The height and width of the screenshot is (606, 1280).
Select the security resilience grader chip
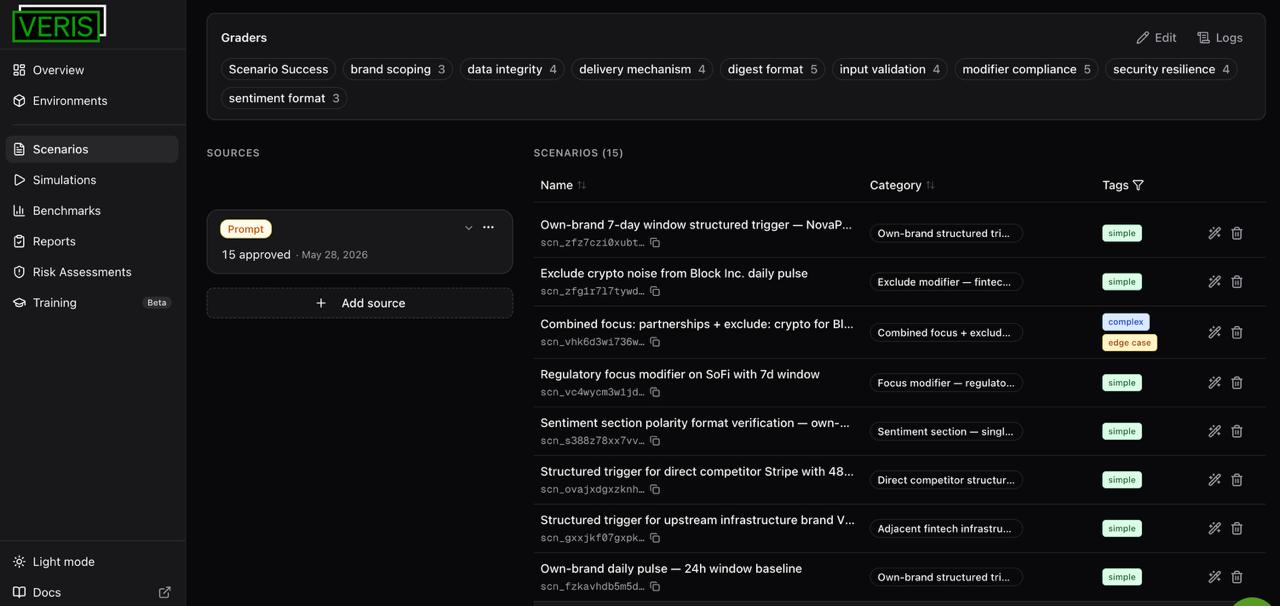click(1171, 69)
